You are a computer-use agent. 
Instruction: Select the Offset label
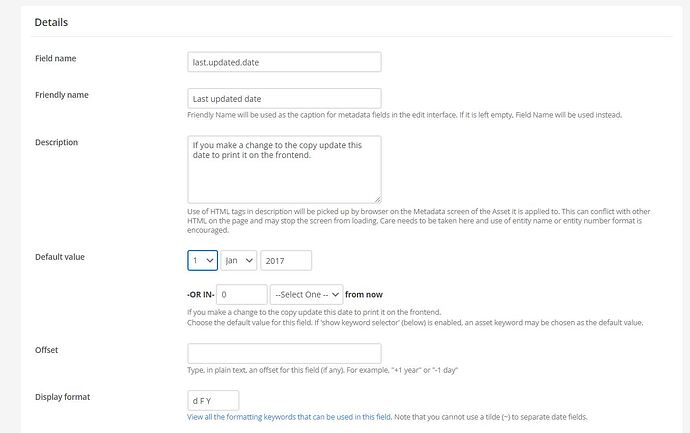tap(49, 350)
